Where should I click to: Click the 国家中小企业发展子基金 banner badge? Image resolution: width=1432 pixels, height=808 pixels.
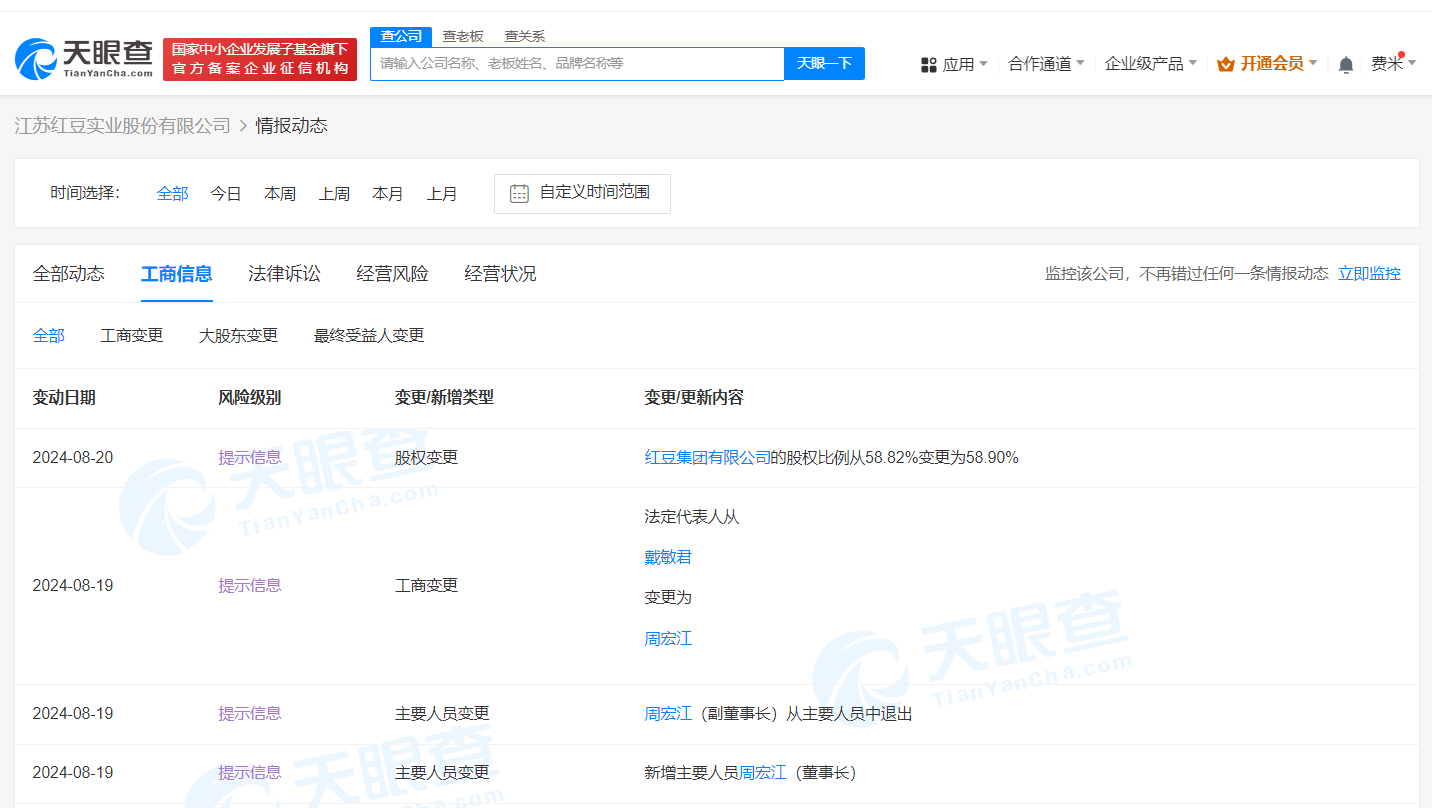(x=260, y=58)
